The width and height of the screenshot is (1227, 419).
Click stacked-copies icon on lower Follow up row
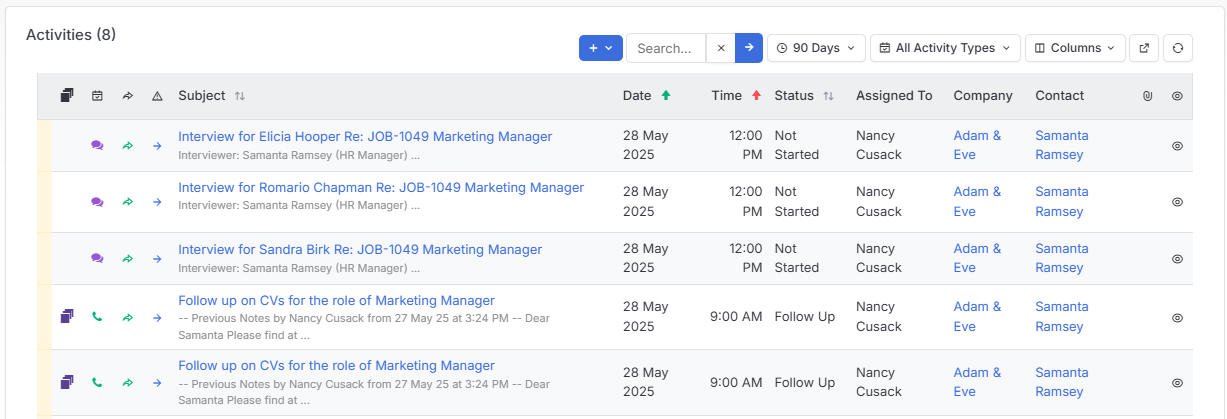pyautogui.click(x=67, y=382)
